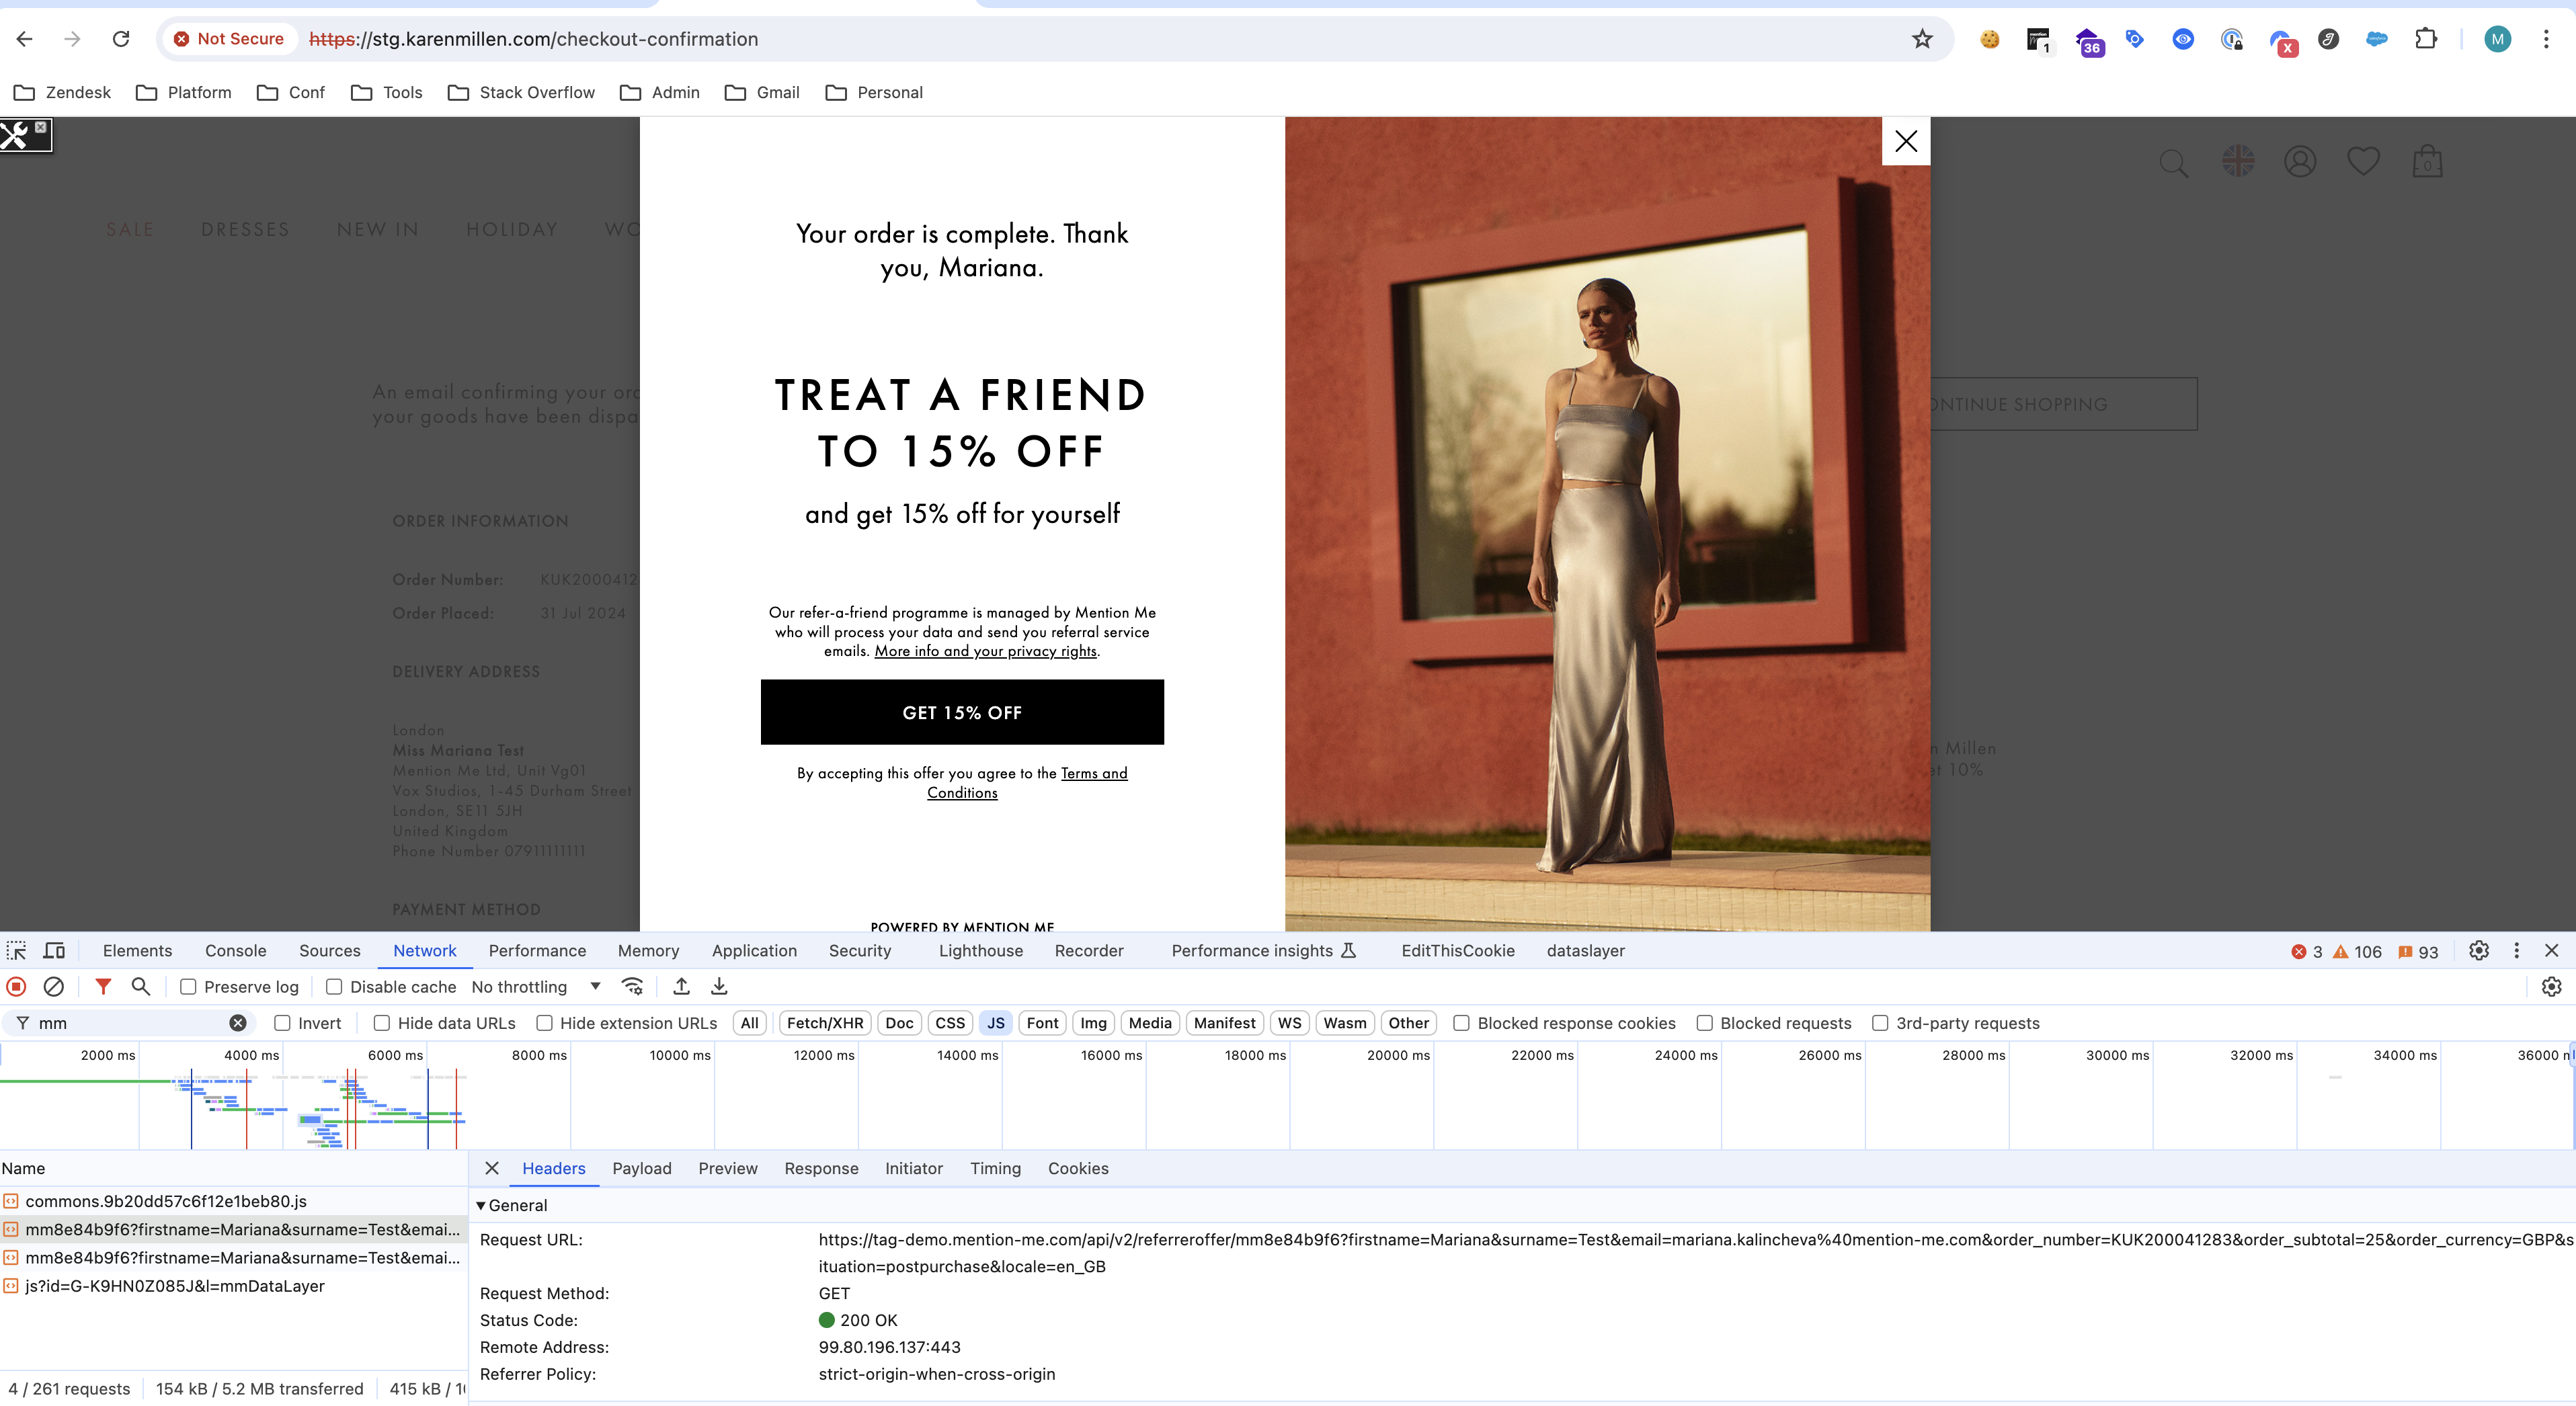Open the Zendesk bookmarks folder

tap(62, 92)
